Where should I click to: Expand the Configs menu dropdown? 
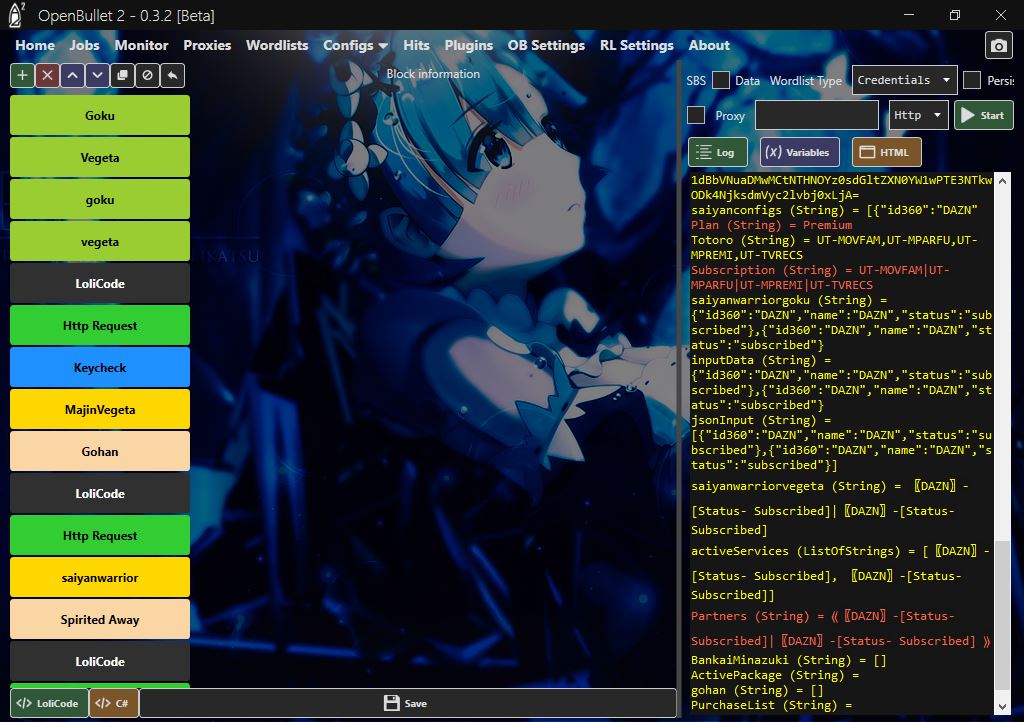point(355,45)
